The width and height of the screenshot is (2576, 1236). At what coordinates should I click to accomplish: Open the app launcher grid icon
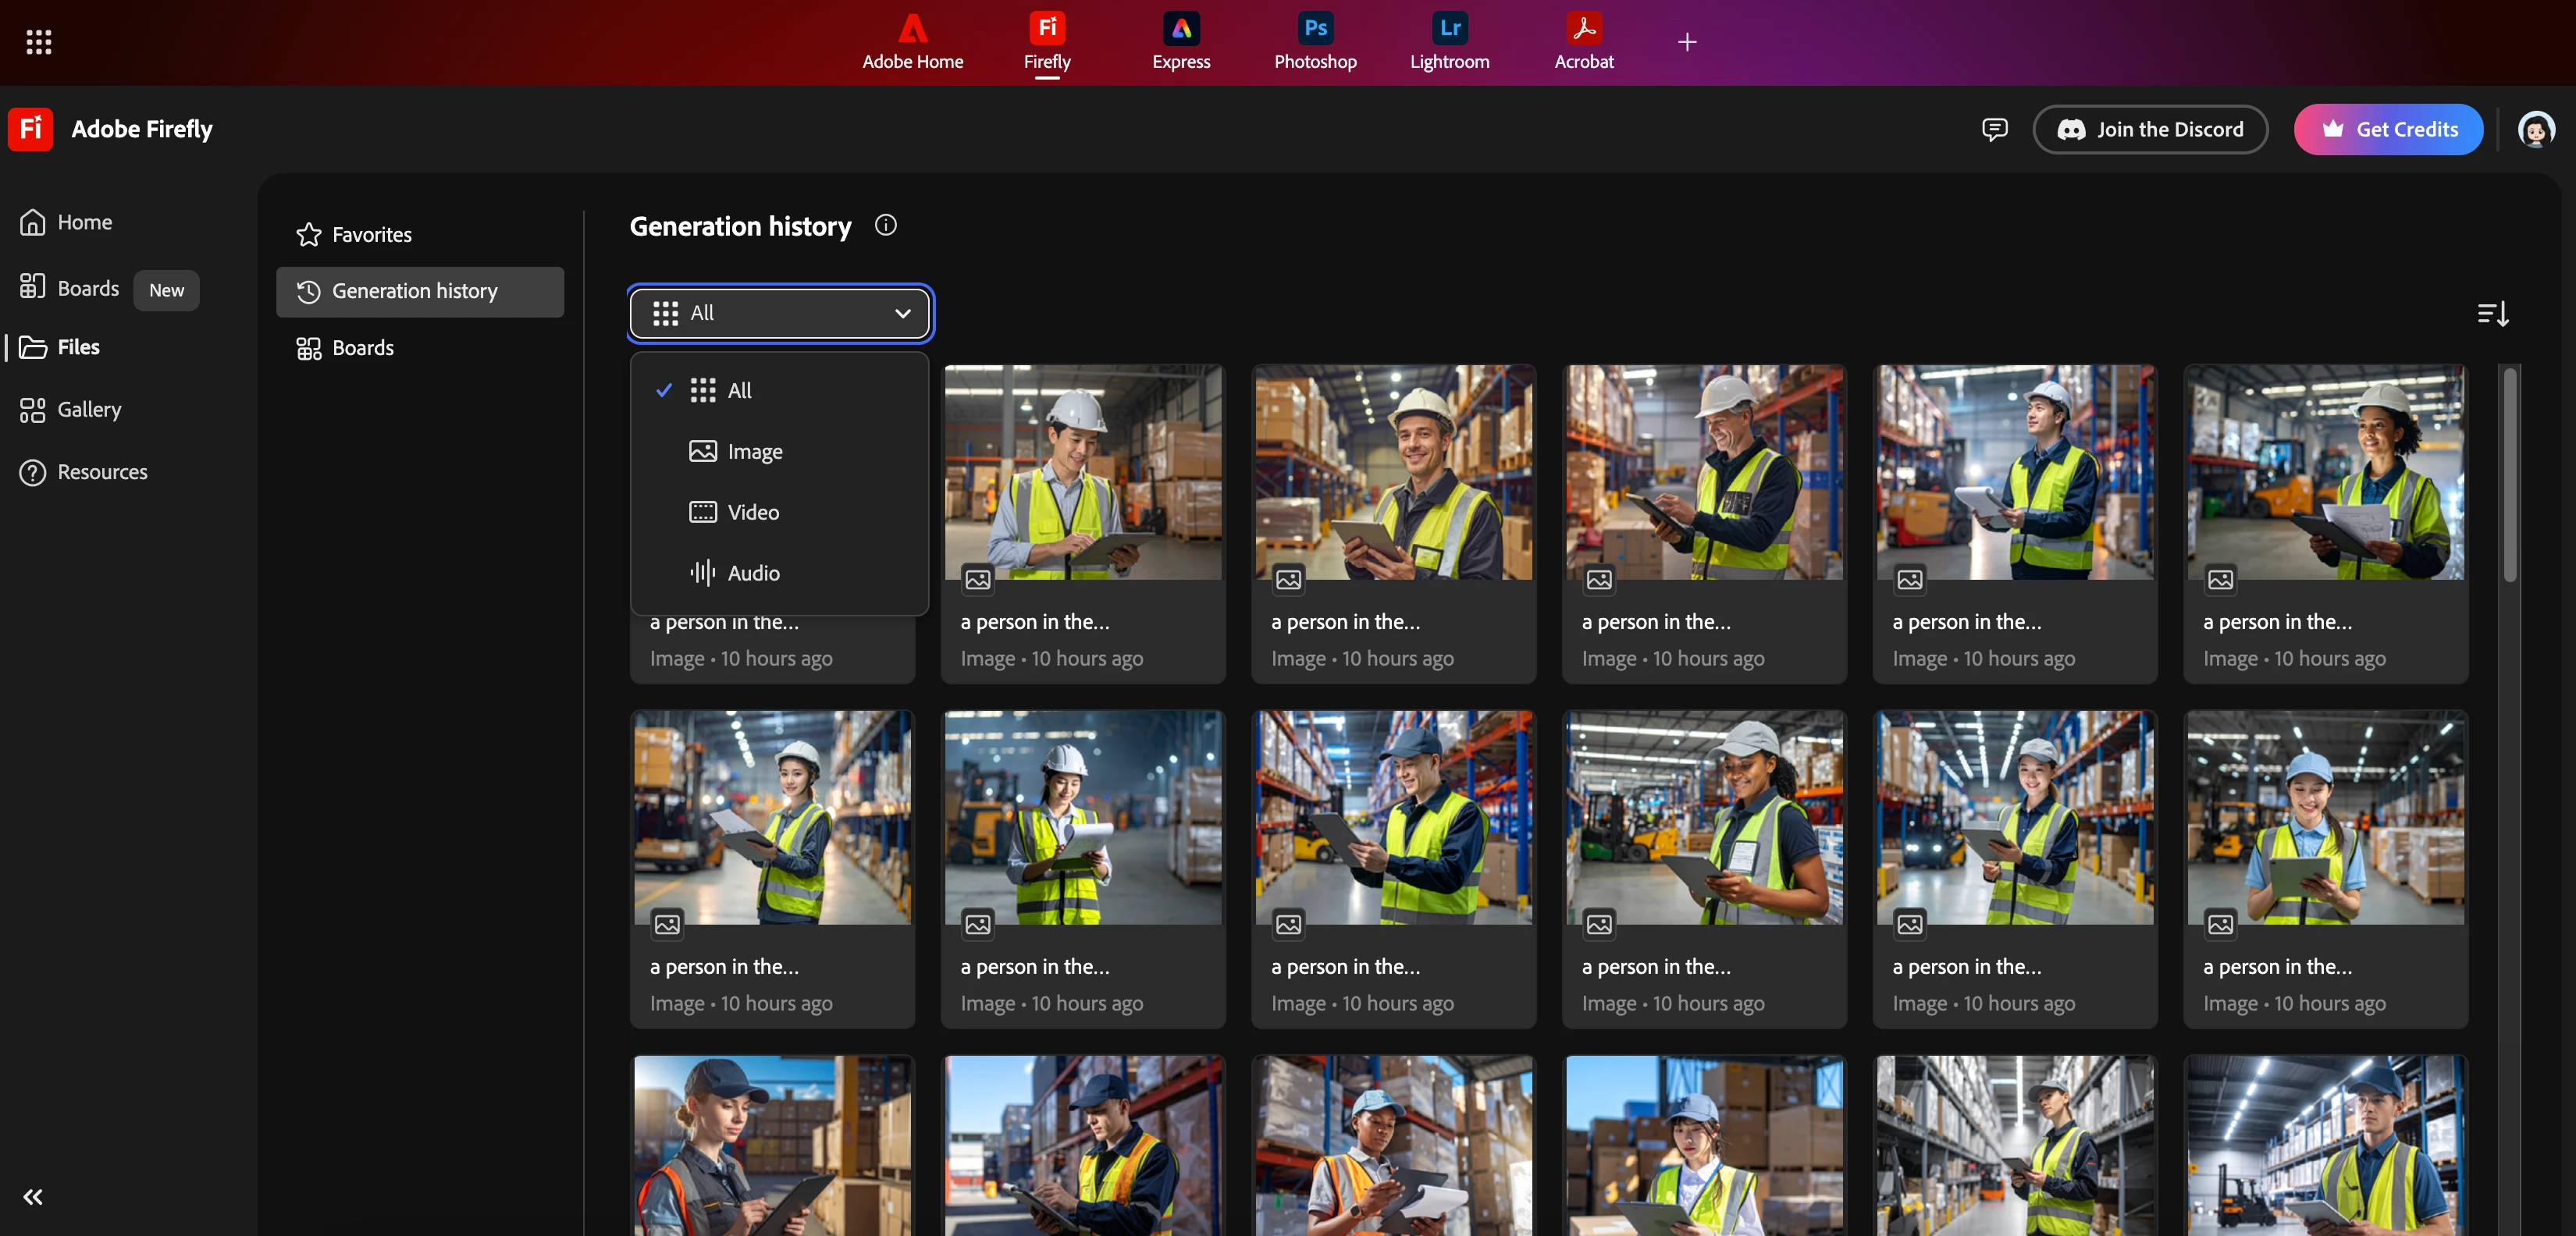point(38,42)
